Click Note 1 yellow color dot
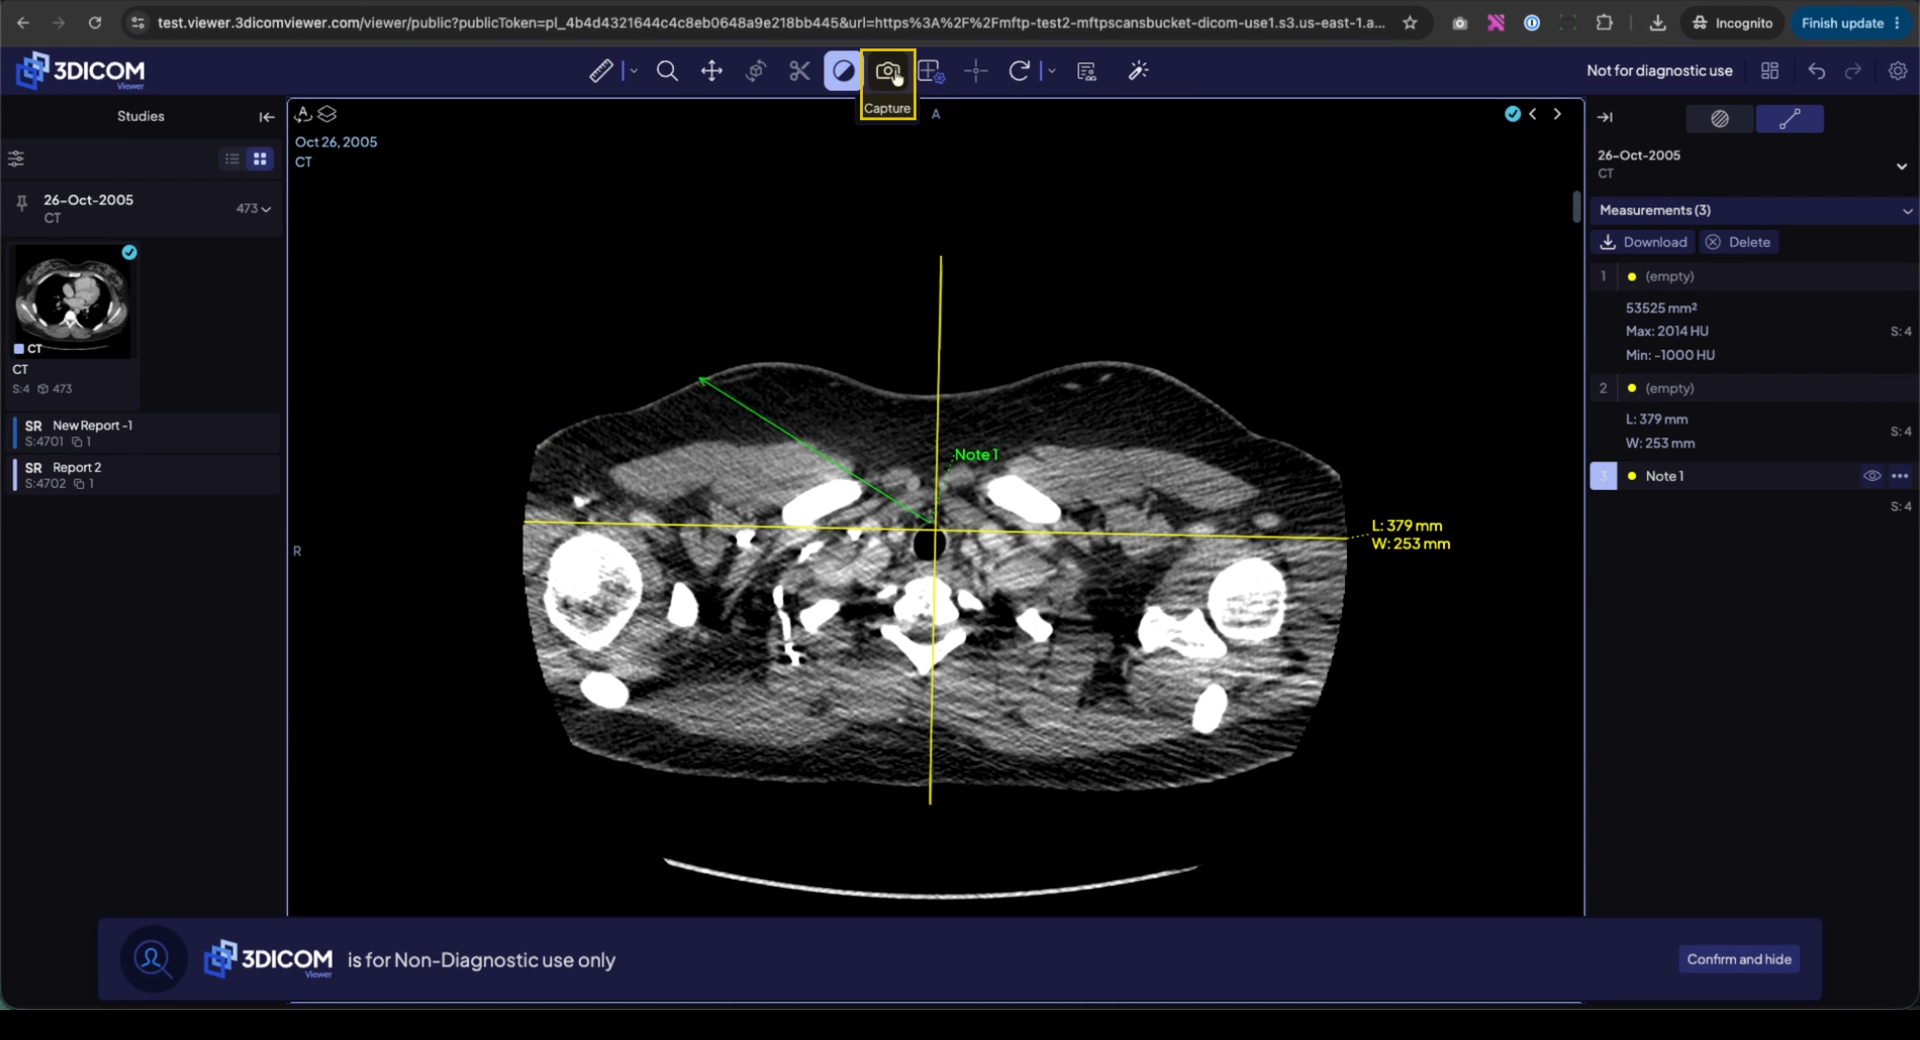The width and height of the screenshot is (1920, 1040). 1632,476
